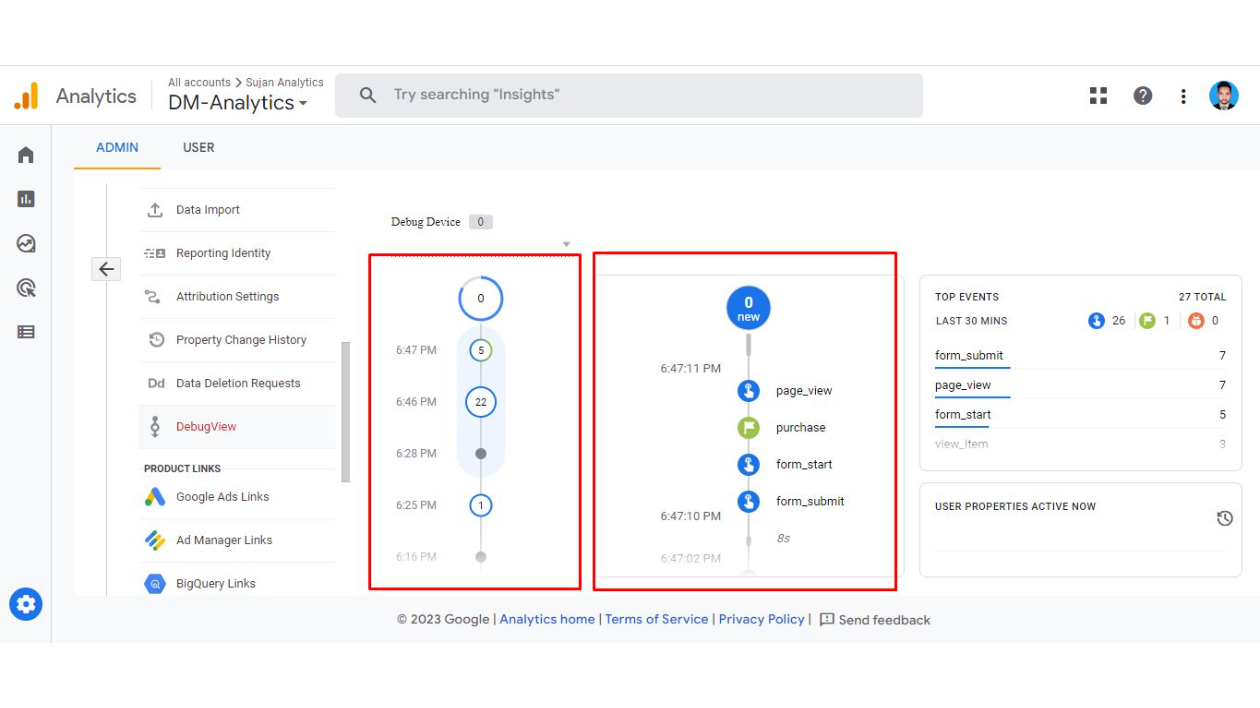Click the Analytics home footer link

pyautogui.click(x=547, y=620)
